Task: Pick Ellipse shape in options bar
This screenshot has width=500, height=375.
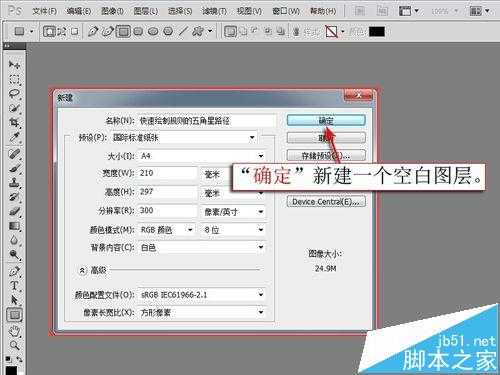Action: pyautogui.click(x=153, y=32)
